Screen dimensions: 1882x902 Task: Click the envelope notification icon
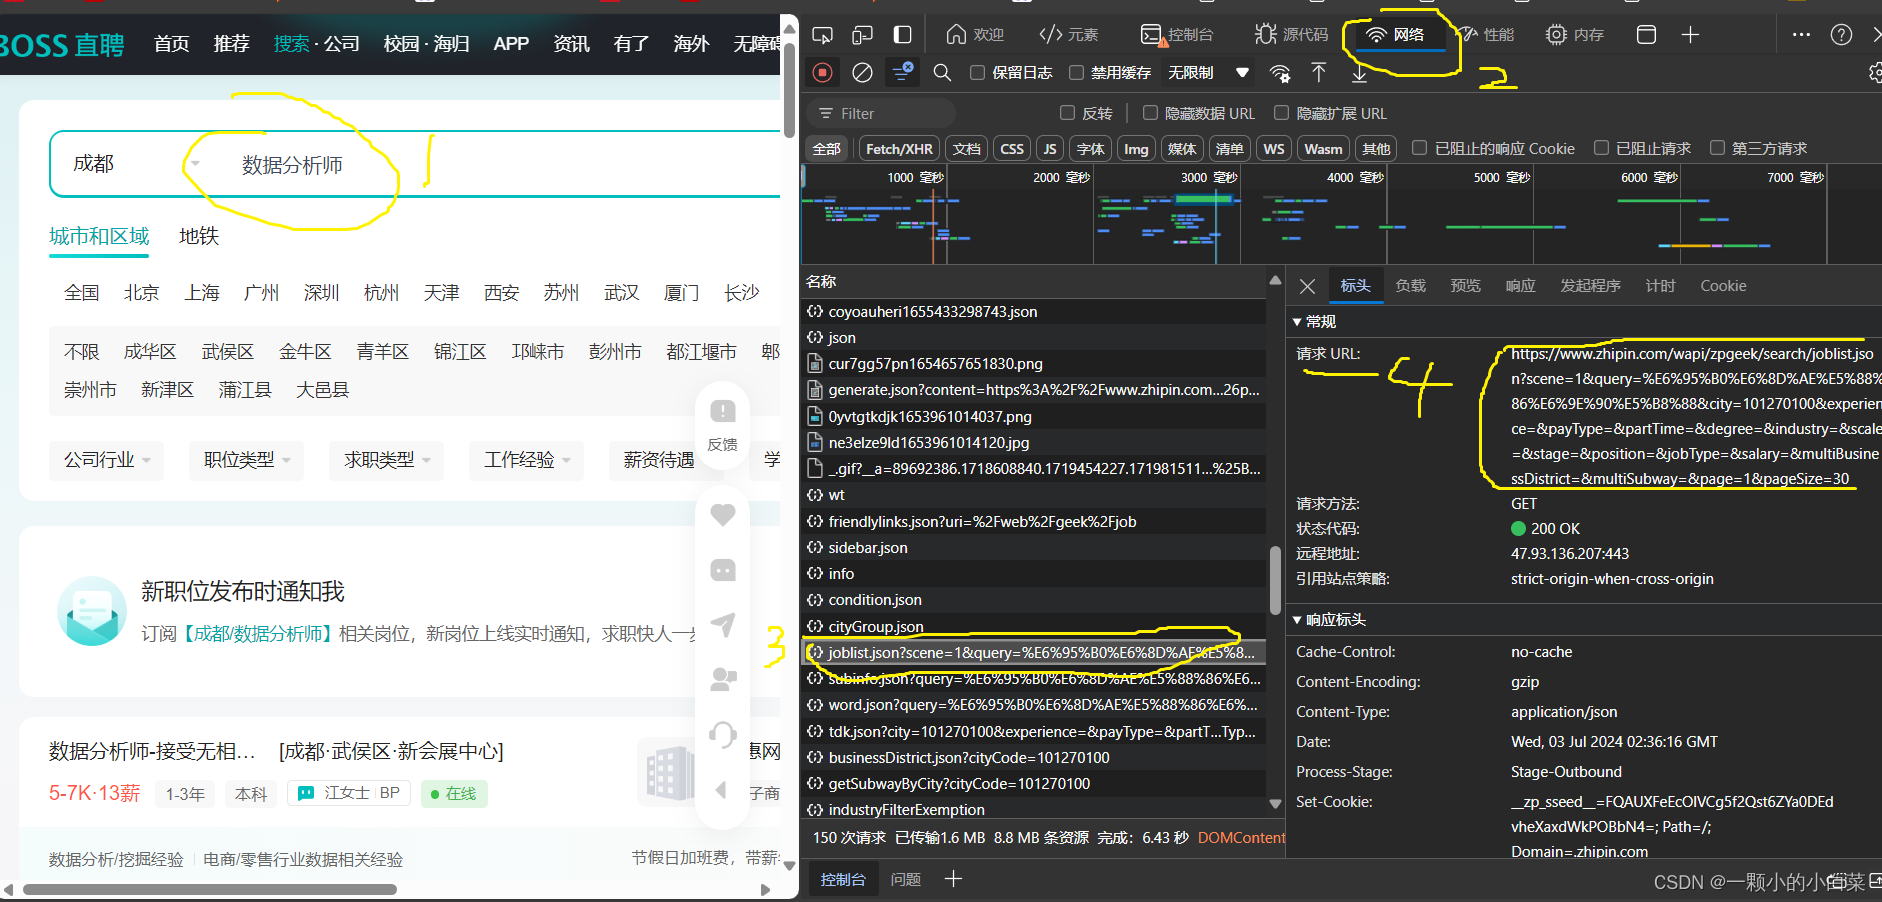[92, 611]
